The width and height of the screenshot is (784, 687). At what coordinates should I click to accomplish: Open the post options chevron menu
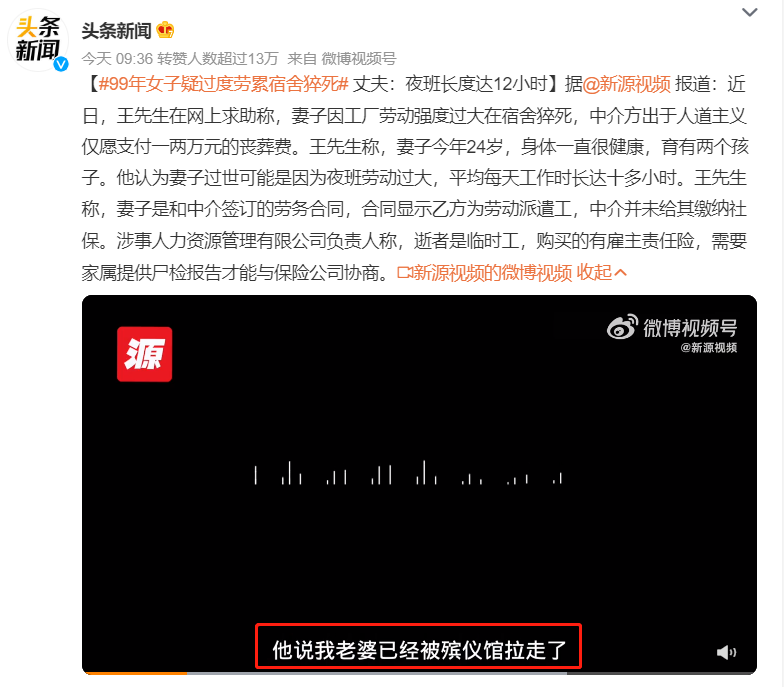pos(749,12)
